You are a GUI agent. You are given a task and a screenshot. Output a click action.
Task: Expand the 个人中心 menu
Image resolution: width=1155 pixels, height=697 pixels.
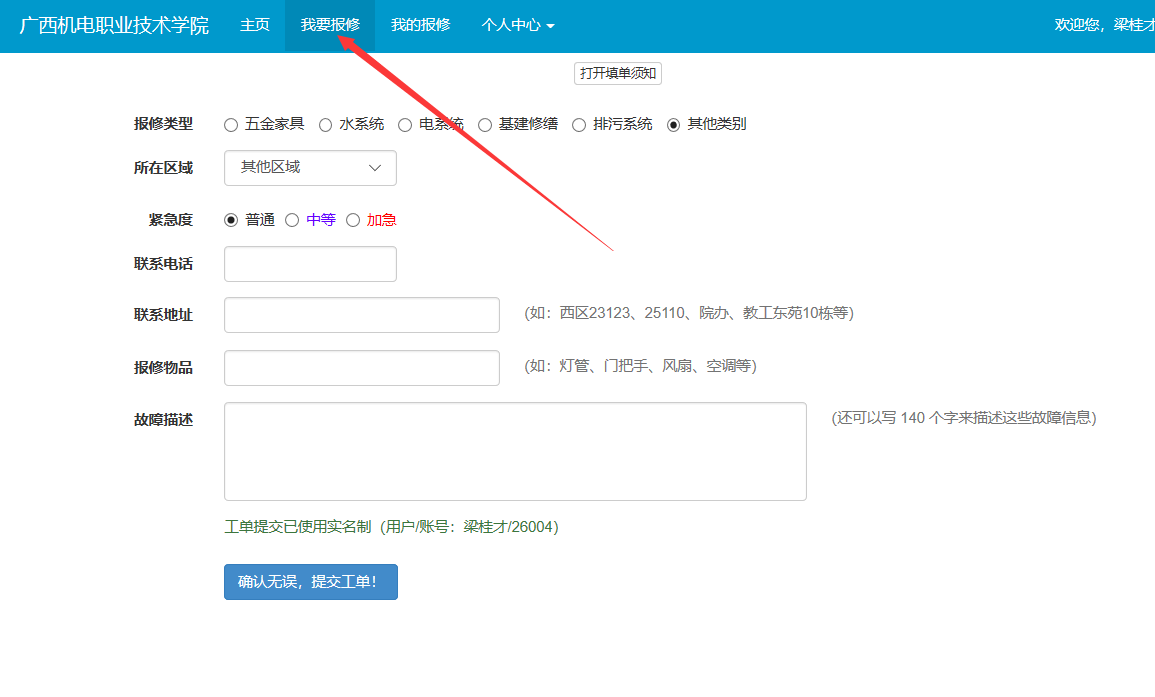click(x=517, y=25)
